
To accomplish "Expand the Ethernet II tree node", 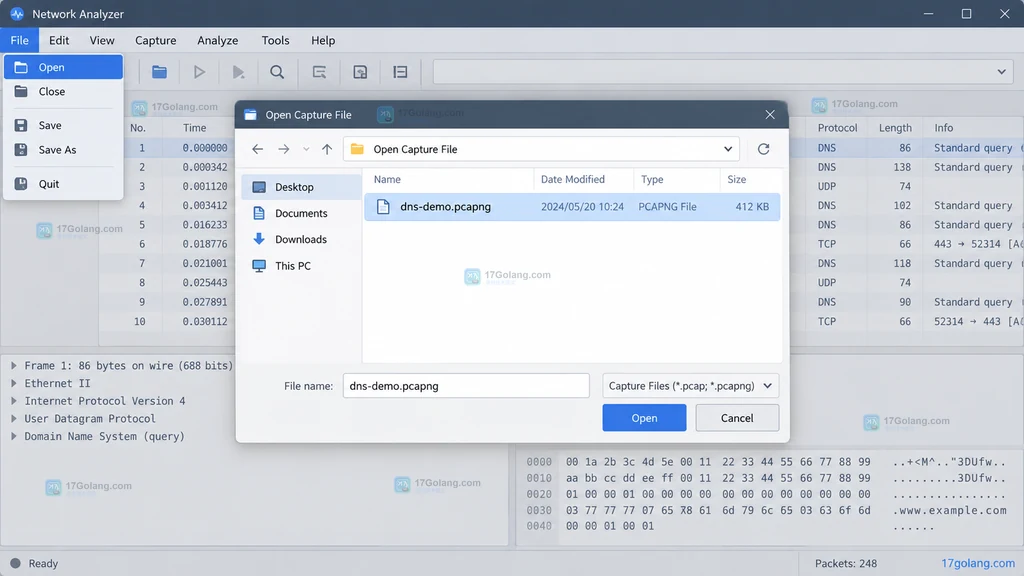I will point(14,383).
